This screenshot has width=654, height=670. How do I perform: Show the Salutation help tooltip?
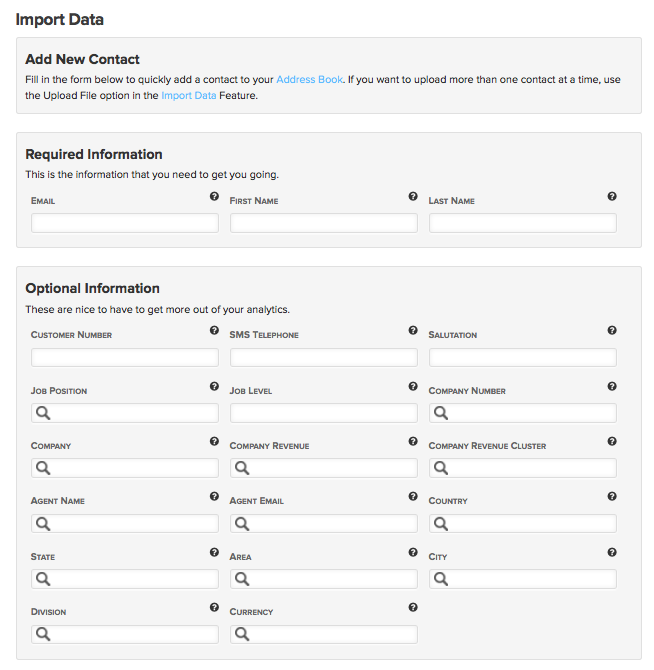[612, 330]
